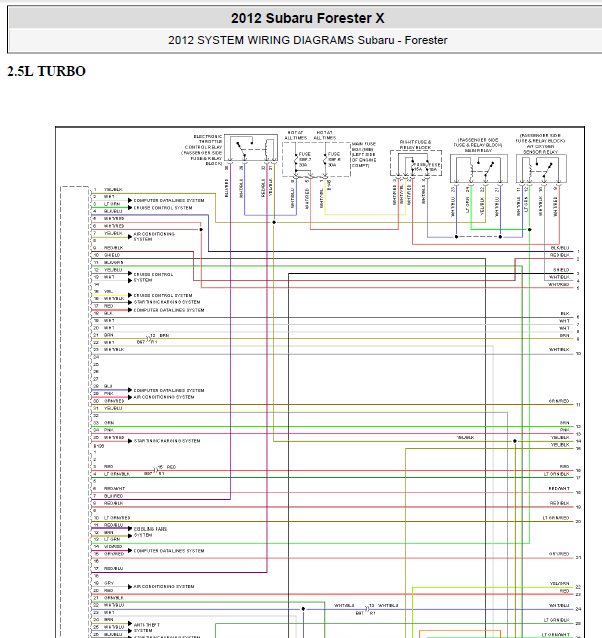The width and height of the screenshot is (602, 638).
Task: Click the Main Fuse Box label
Action: click(x=364, y=155)
